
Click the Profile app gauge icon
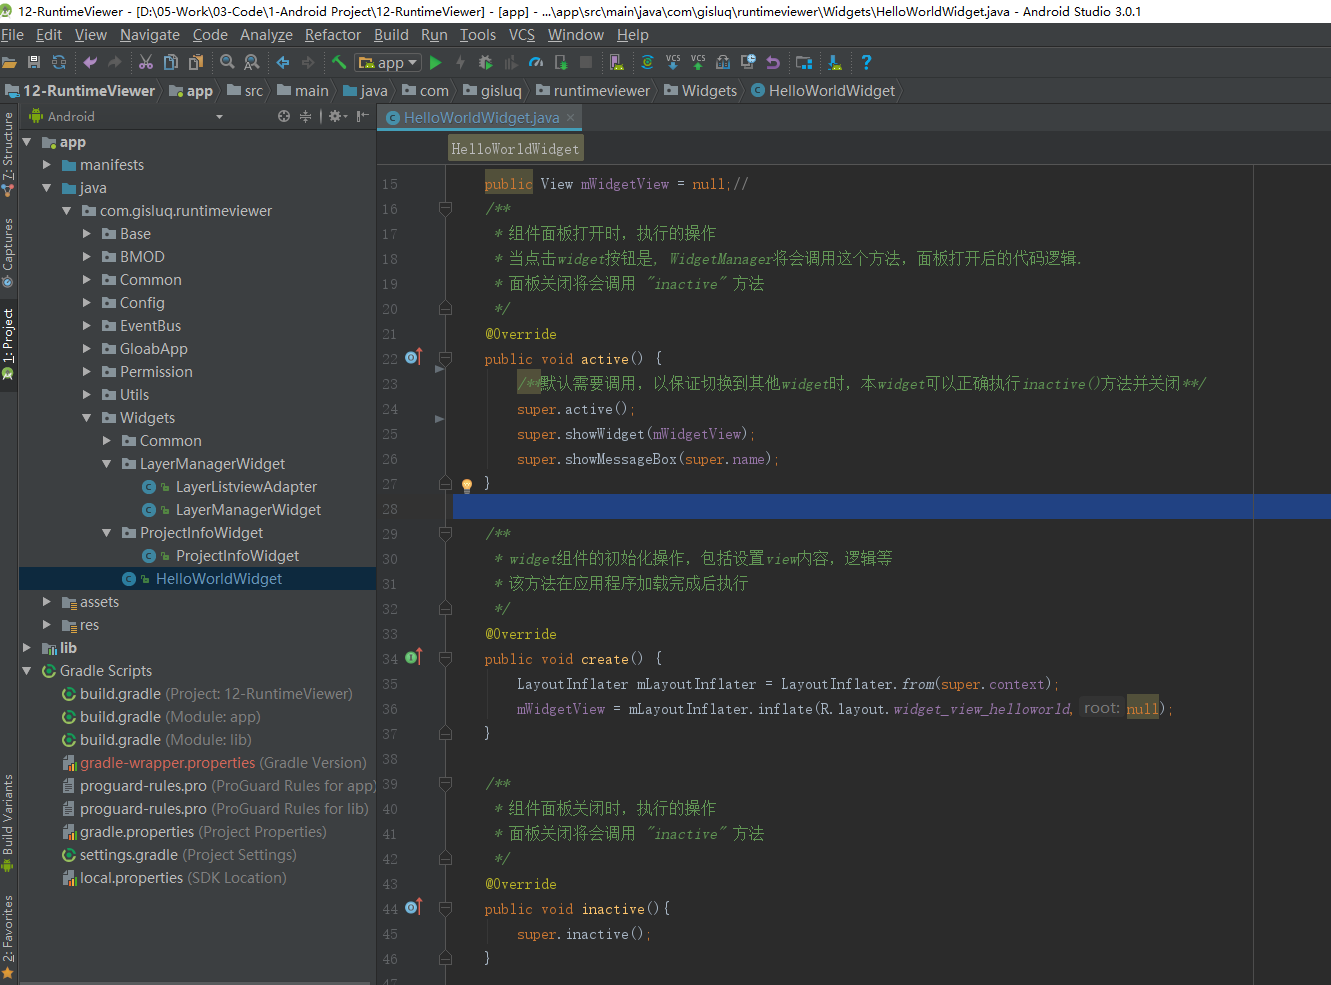point(536,62)
